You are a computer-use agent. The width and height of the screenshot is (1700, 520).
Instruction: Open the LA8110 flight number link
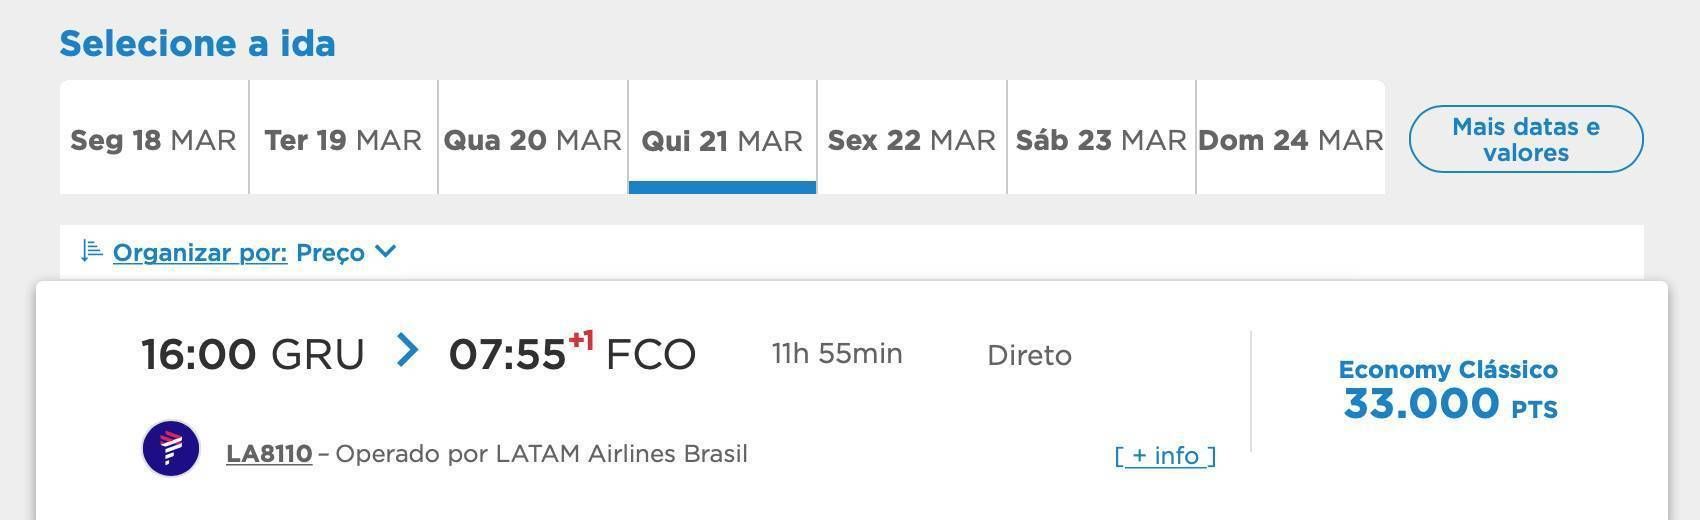click(x=269, y=454)
